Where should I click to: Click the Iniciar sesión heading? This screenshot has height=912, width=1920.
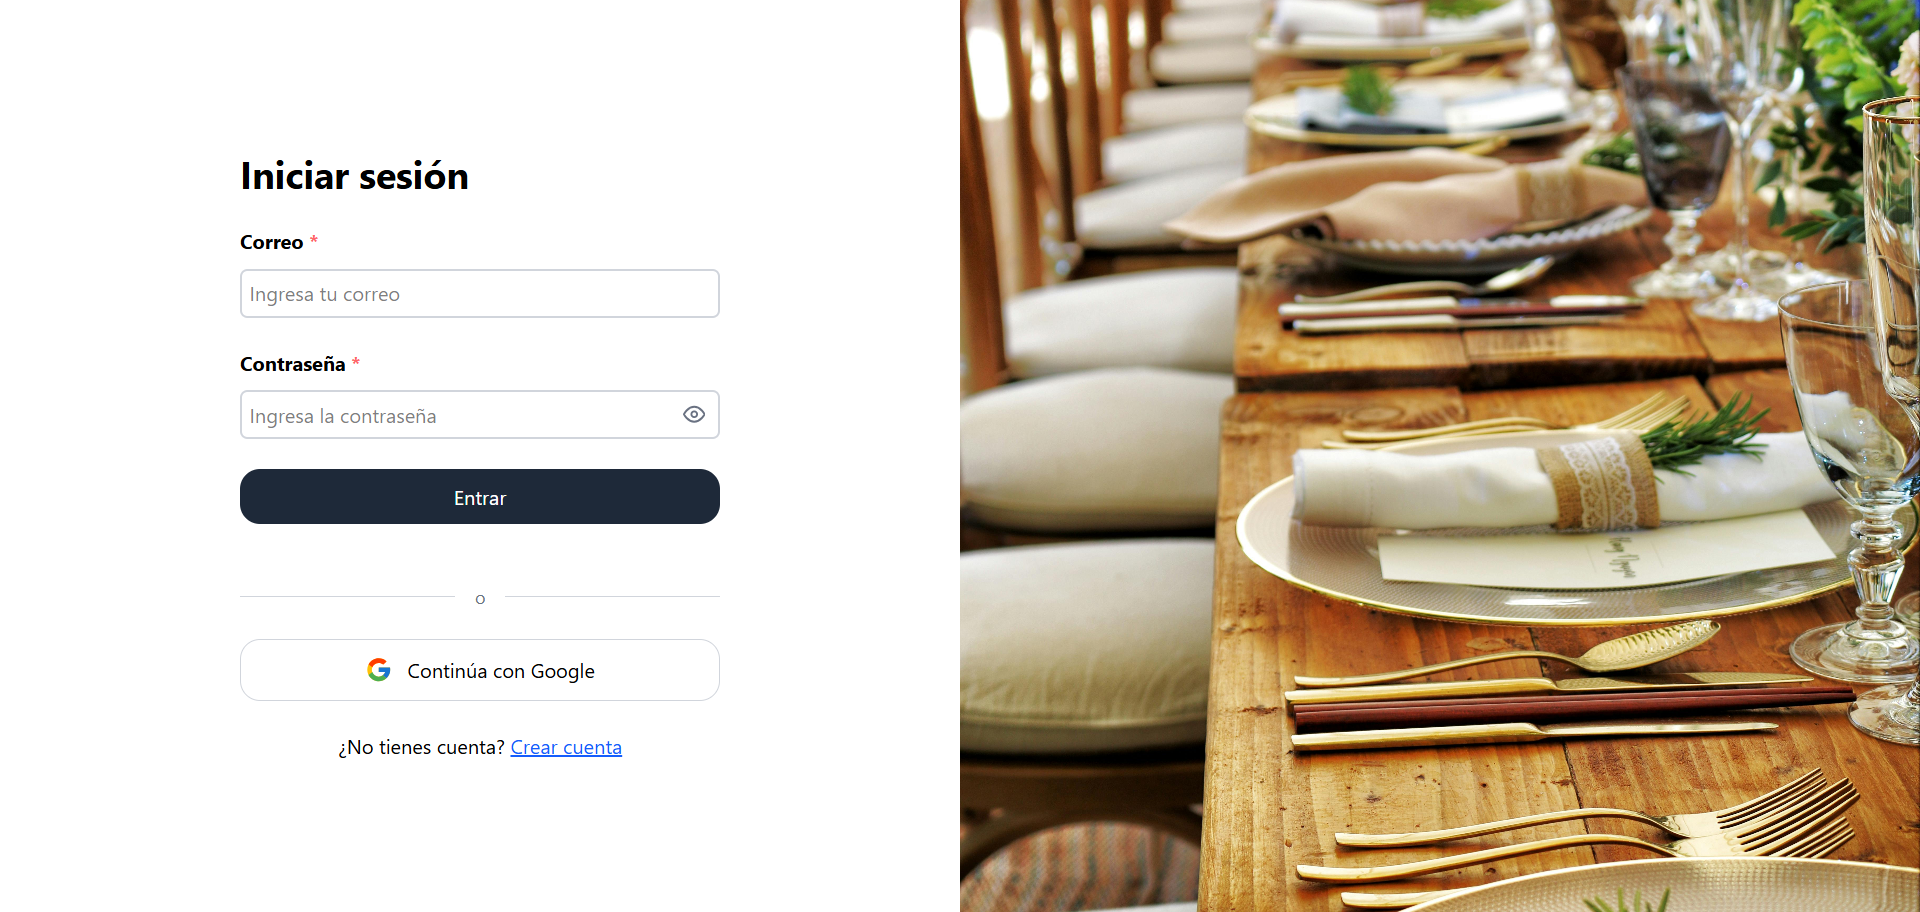(x=354, y=176)
